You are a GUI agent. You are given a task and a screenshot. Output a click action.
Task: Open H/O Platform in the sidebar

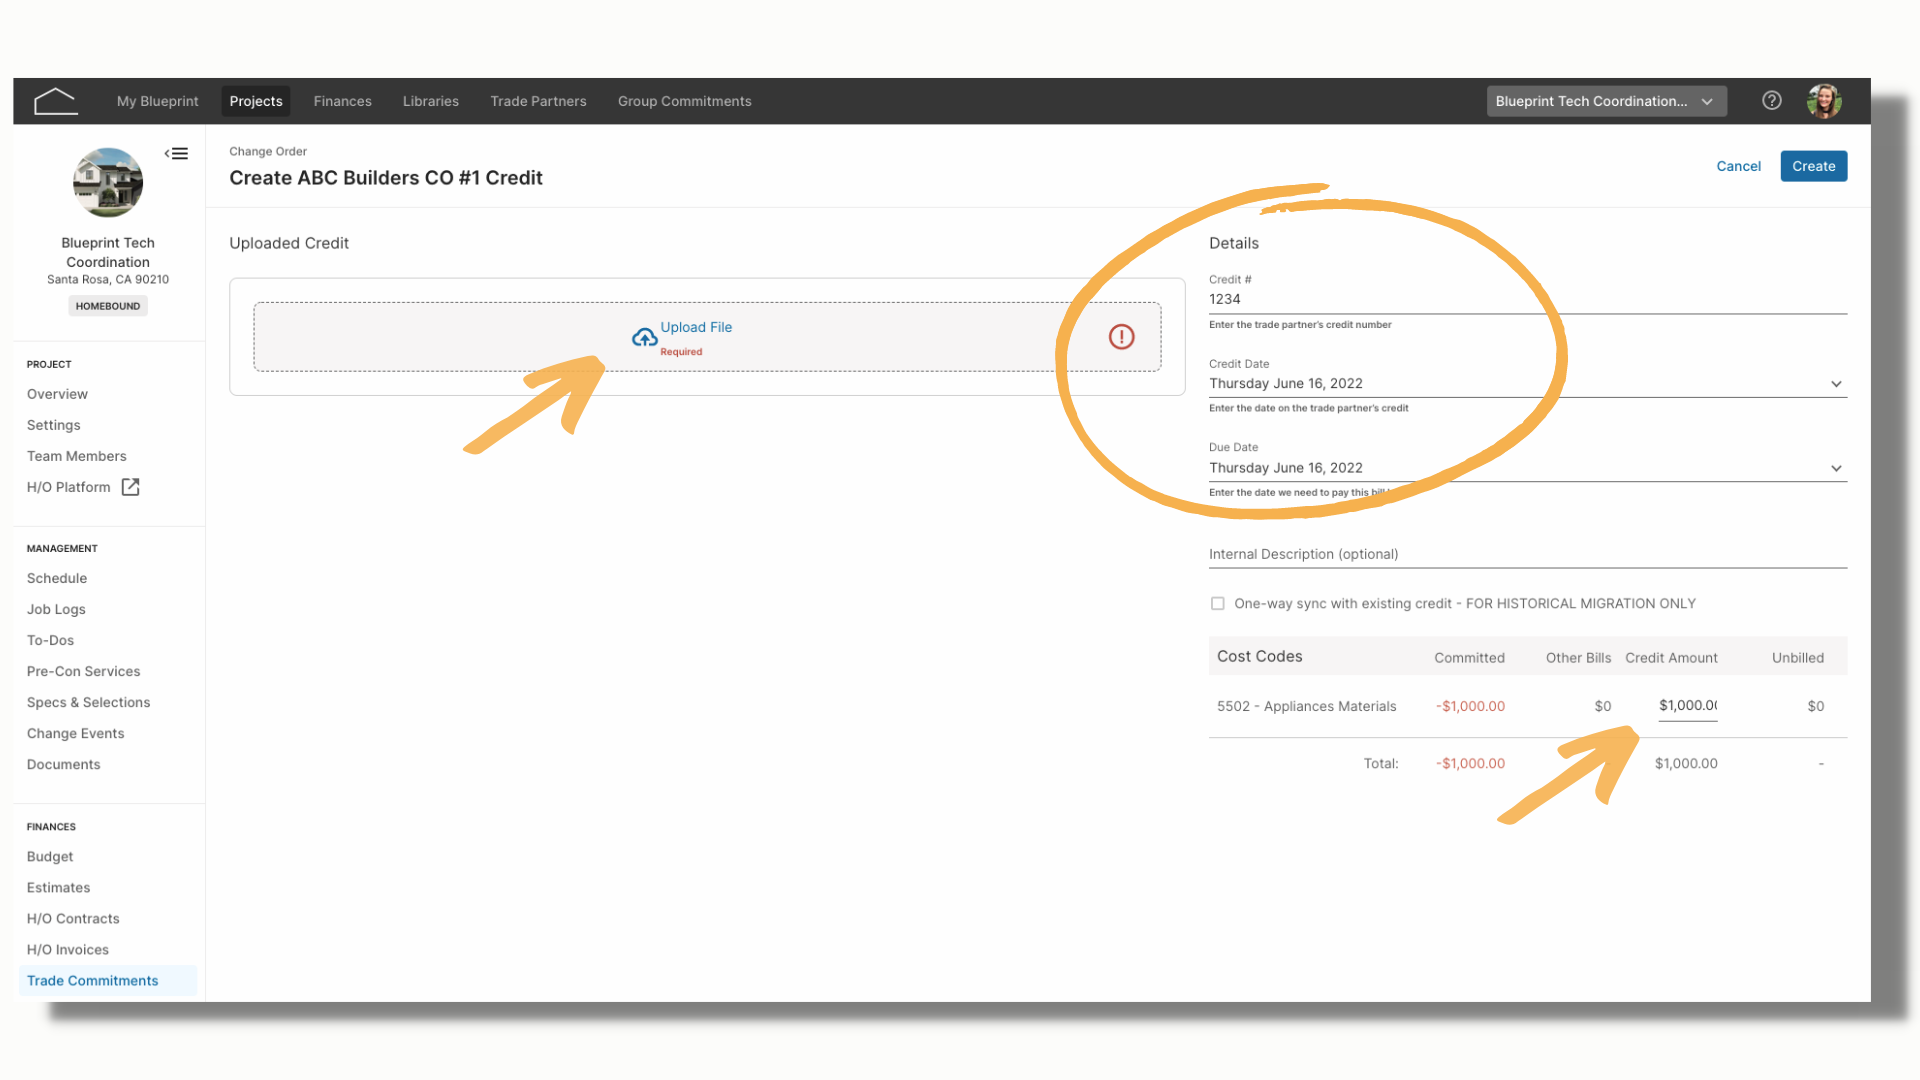(68, 487)
